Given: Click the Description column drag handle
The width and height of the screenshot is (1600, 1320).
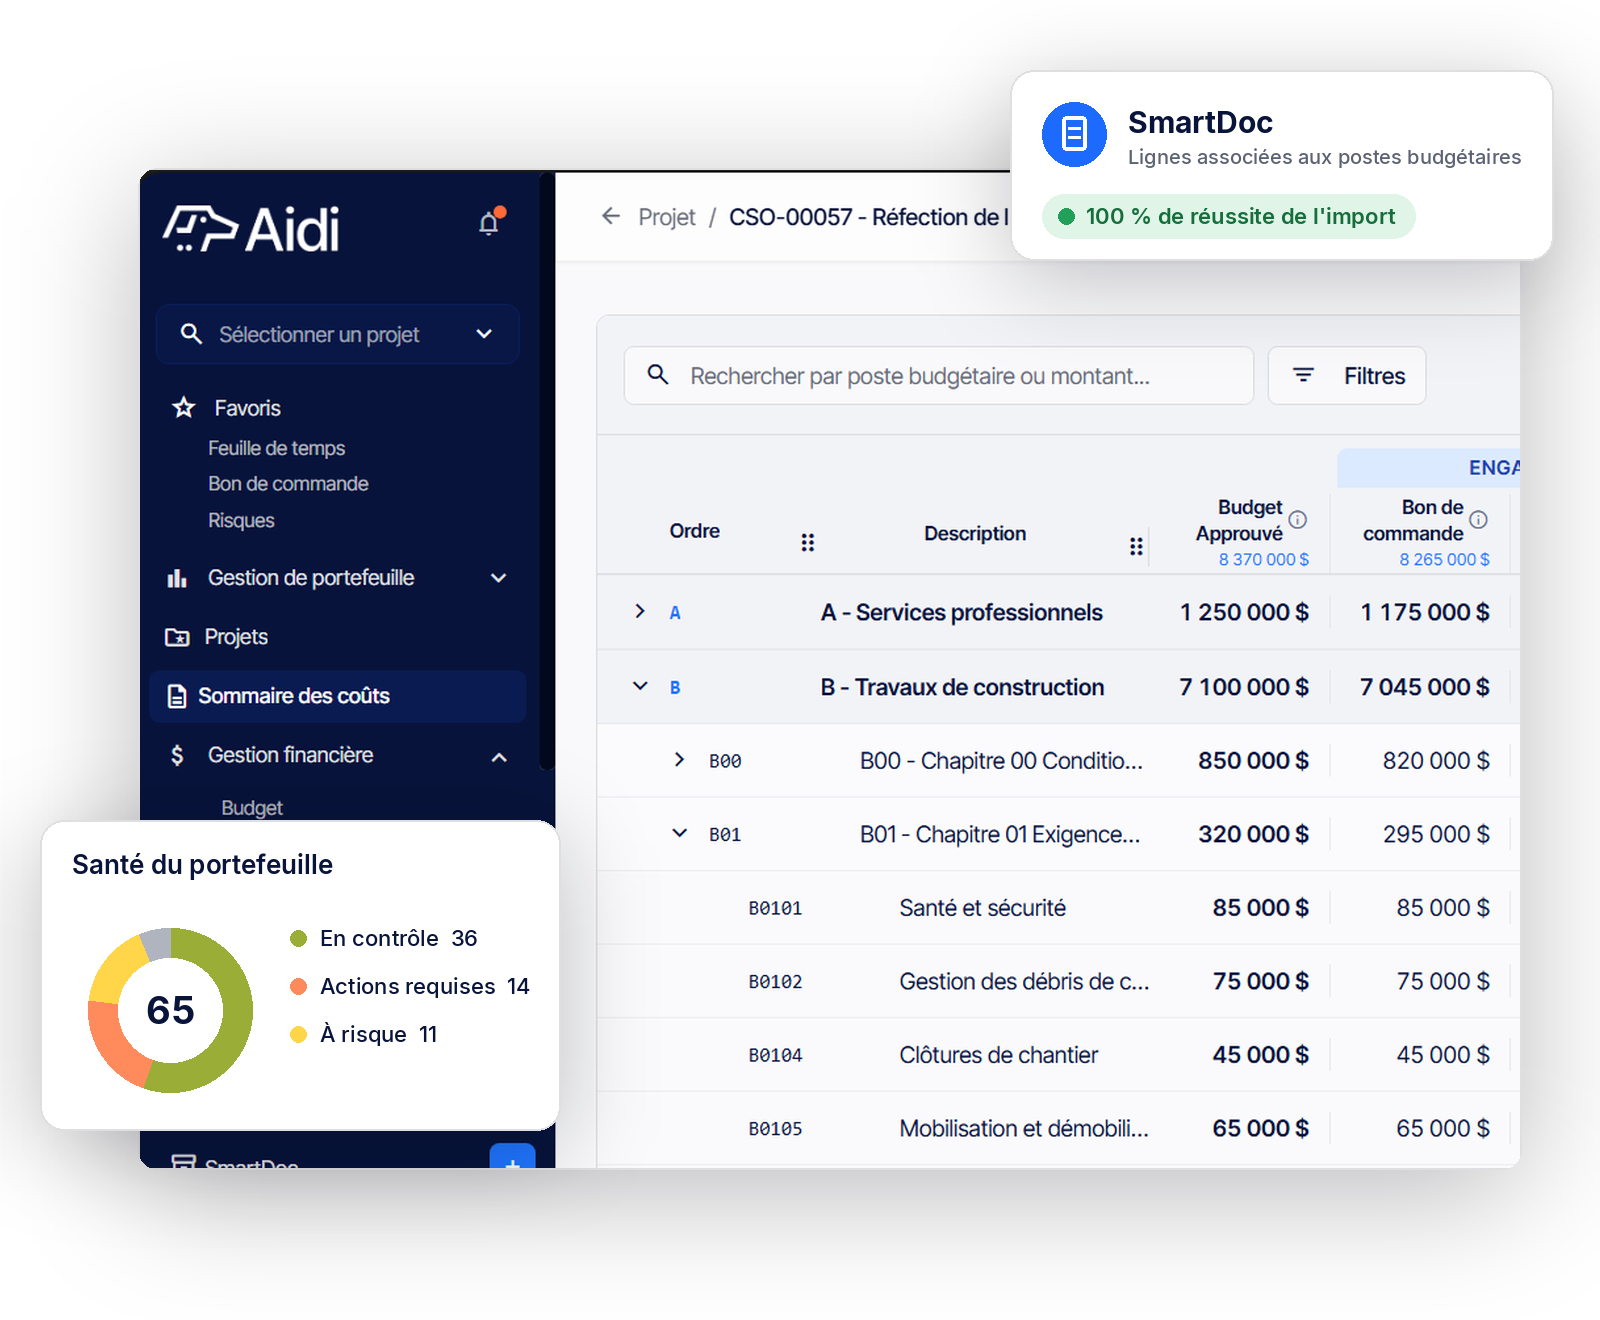Looking at the screenshot, I should [1136, 546].
